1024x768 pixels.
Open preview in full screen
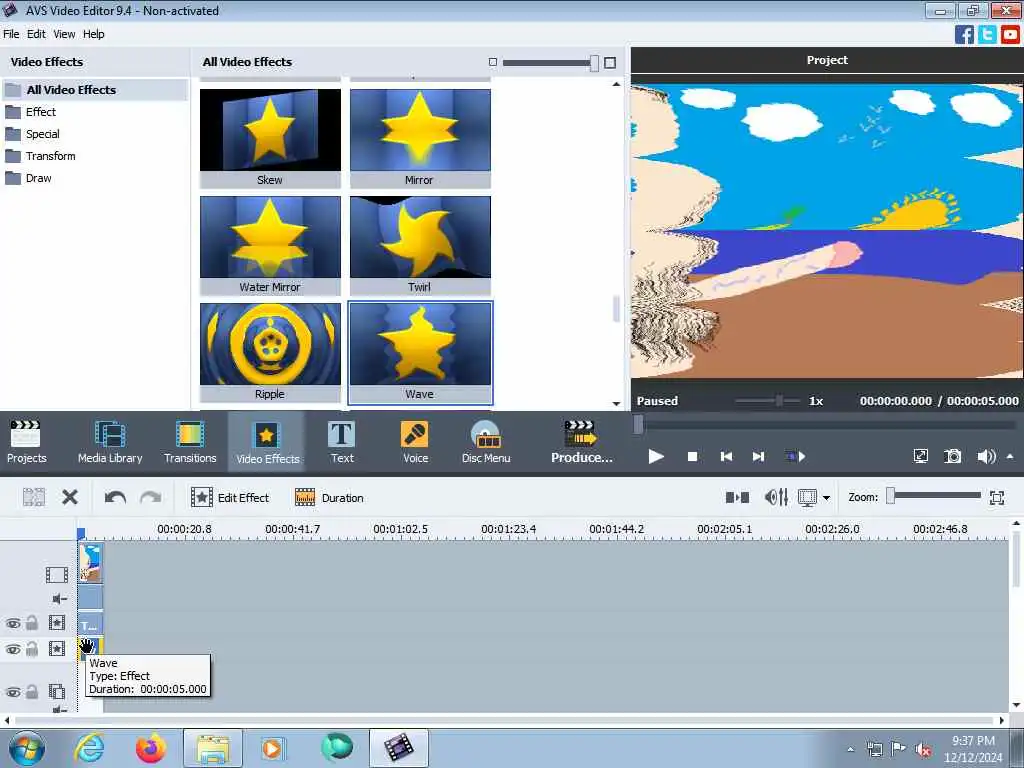pyautogui.click(x=920, y=456)
